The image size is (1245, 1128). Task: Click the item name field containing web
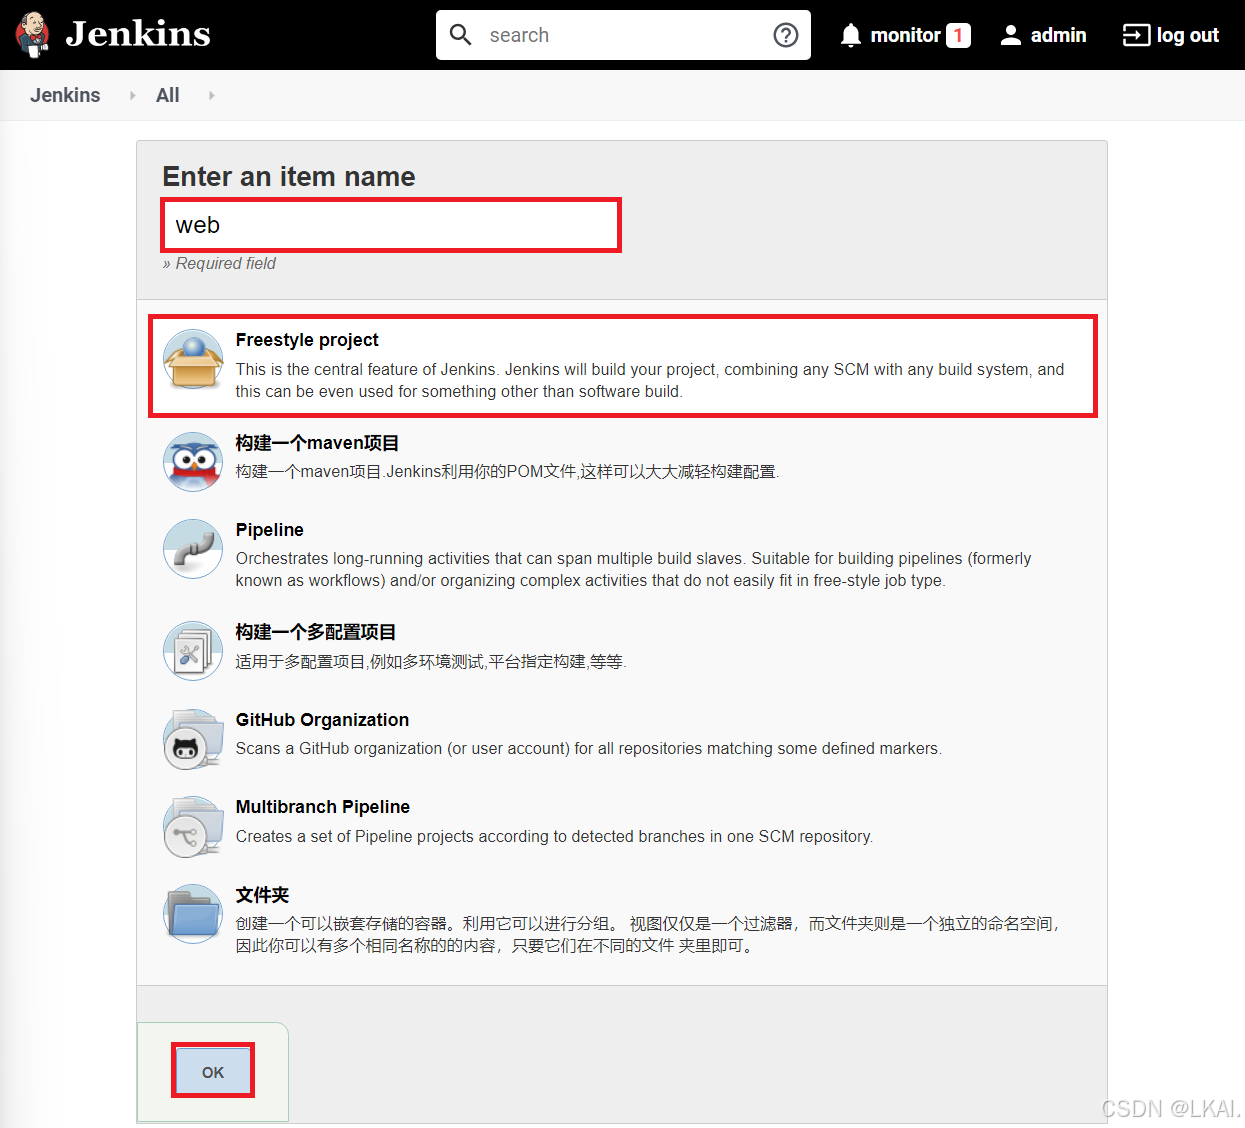[x=390, y=224]
